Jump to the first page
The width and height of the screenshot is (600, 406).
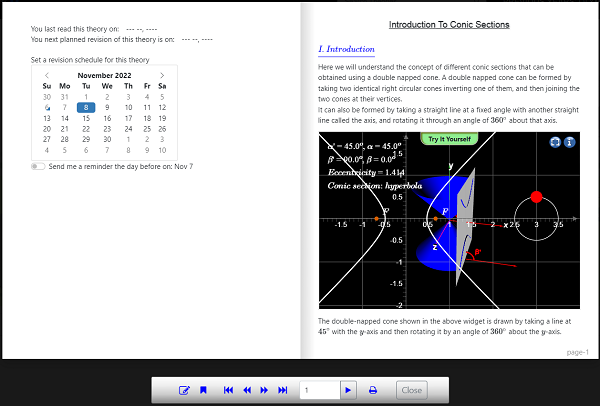tap(229, 390)
